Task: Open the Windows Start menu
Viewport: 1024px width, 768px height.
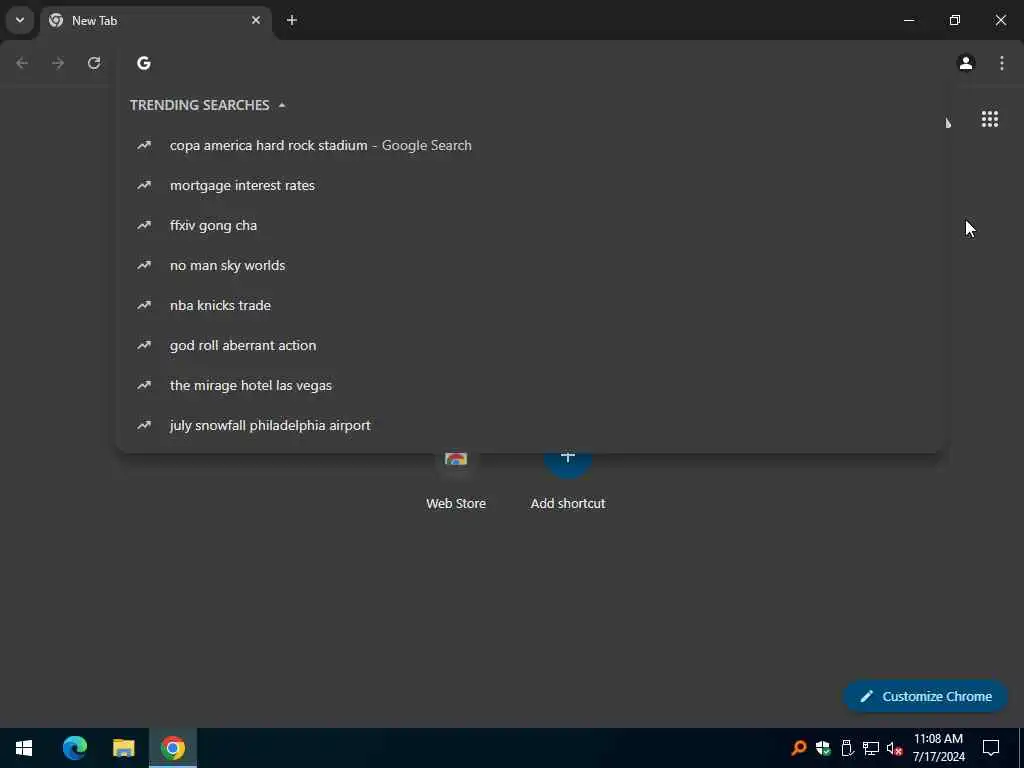Action: [24, 748]
